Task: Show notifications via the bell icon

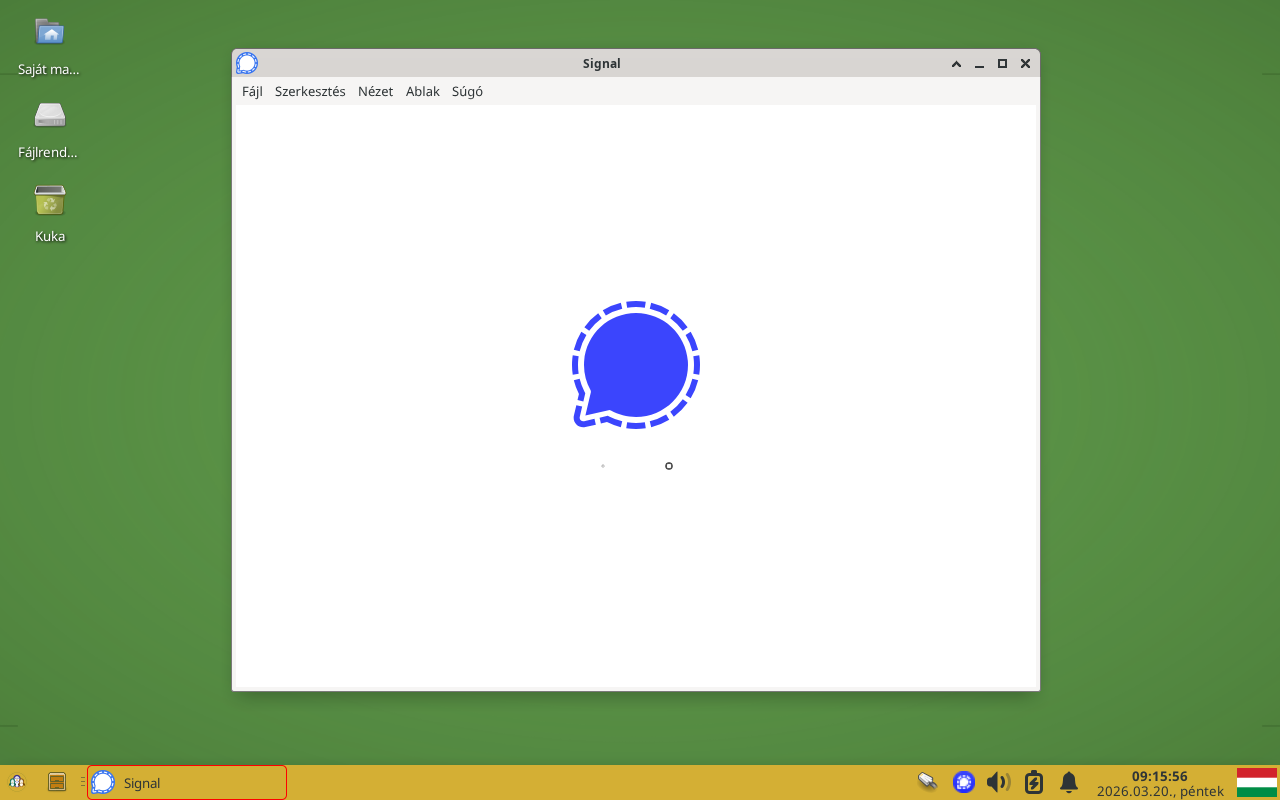Action: [1069, 782]
